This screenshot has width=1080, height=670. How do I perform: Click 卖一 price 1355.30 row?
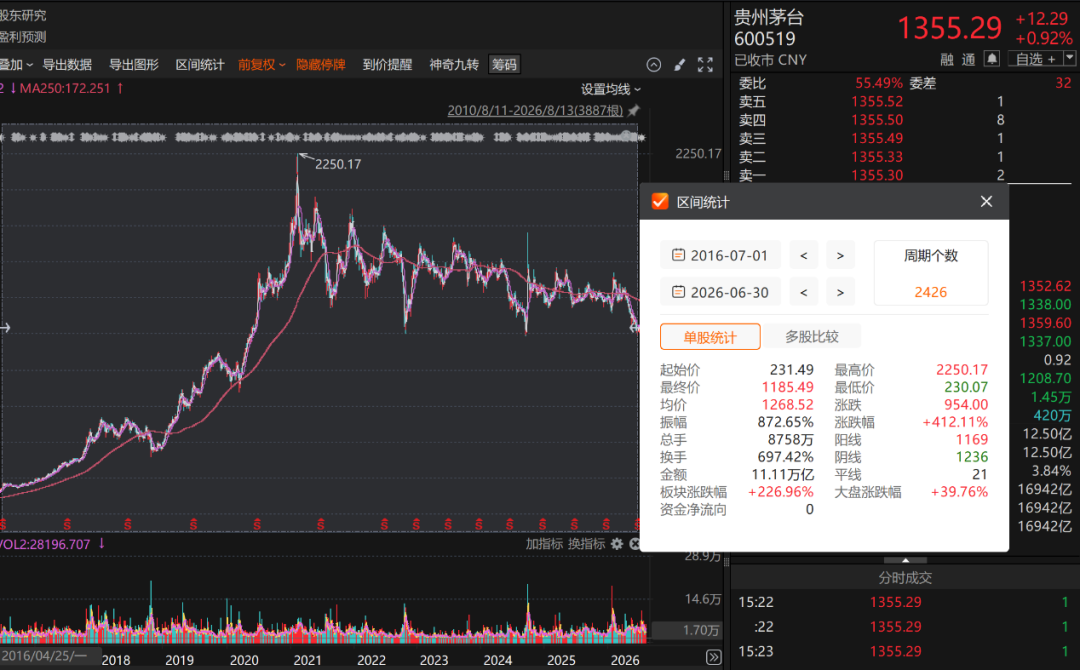click(x=871, y=176)
